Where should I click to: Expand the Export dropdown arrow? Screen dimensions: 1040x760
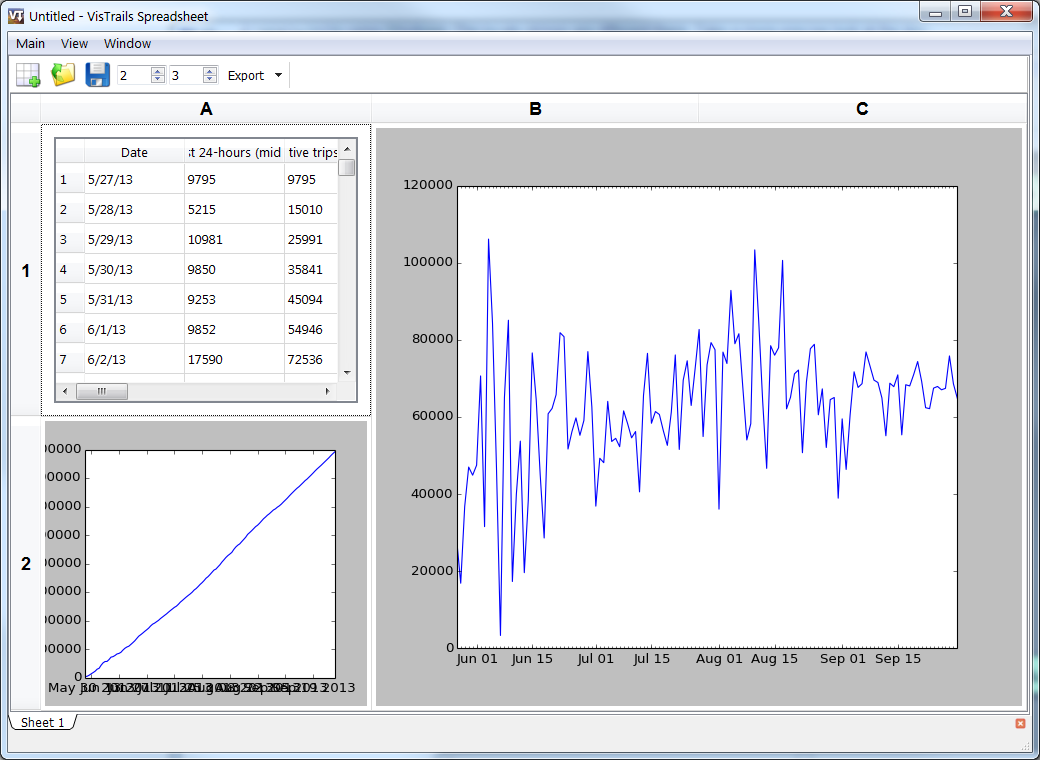point(278,76)
